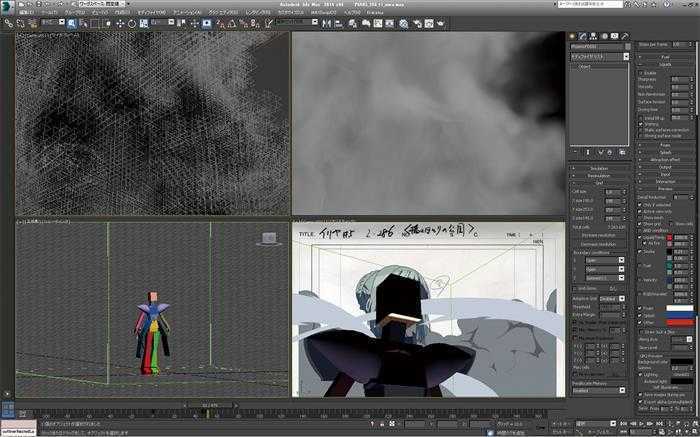Activate the Select and Scale tool

[143, 23]
